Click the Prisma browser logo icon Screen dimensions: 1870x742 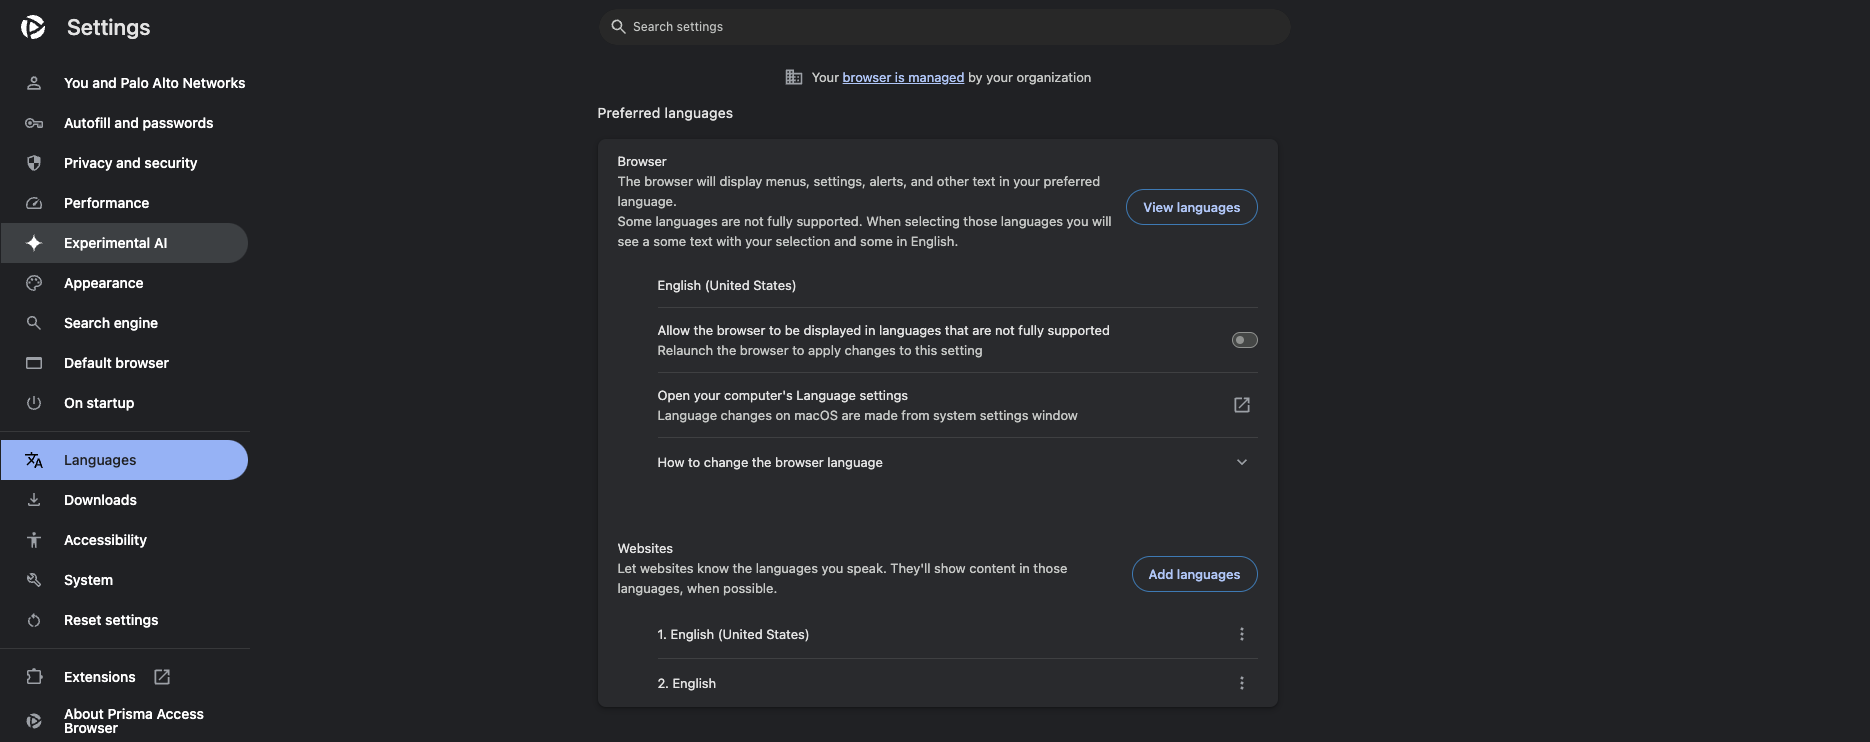click(33, 27)
